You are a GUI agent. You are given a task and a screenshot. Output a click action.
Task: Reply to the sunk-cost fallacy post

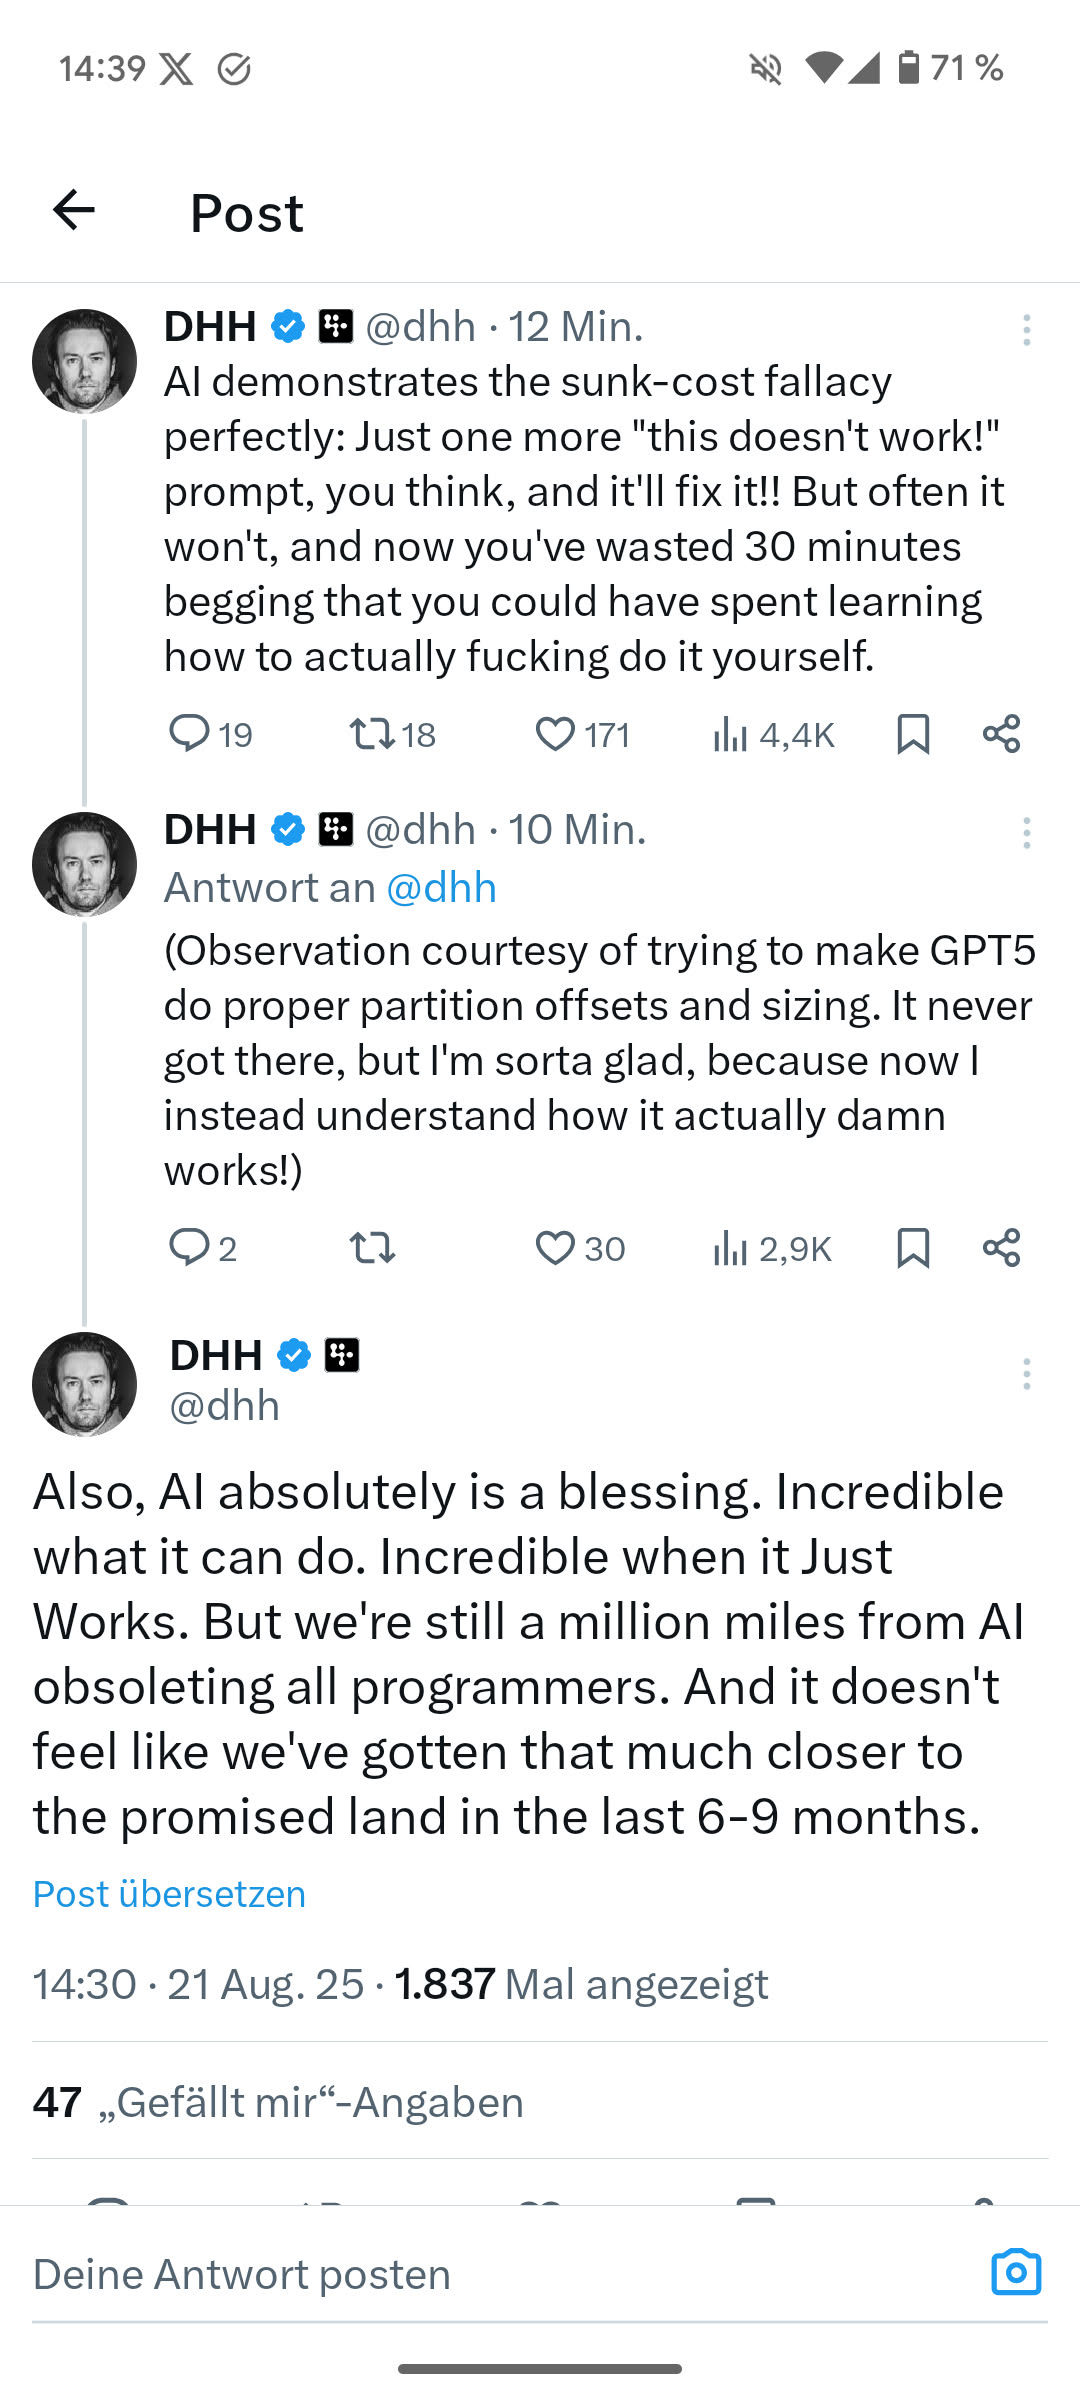(x=189, y=733)
